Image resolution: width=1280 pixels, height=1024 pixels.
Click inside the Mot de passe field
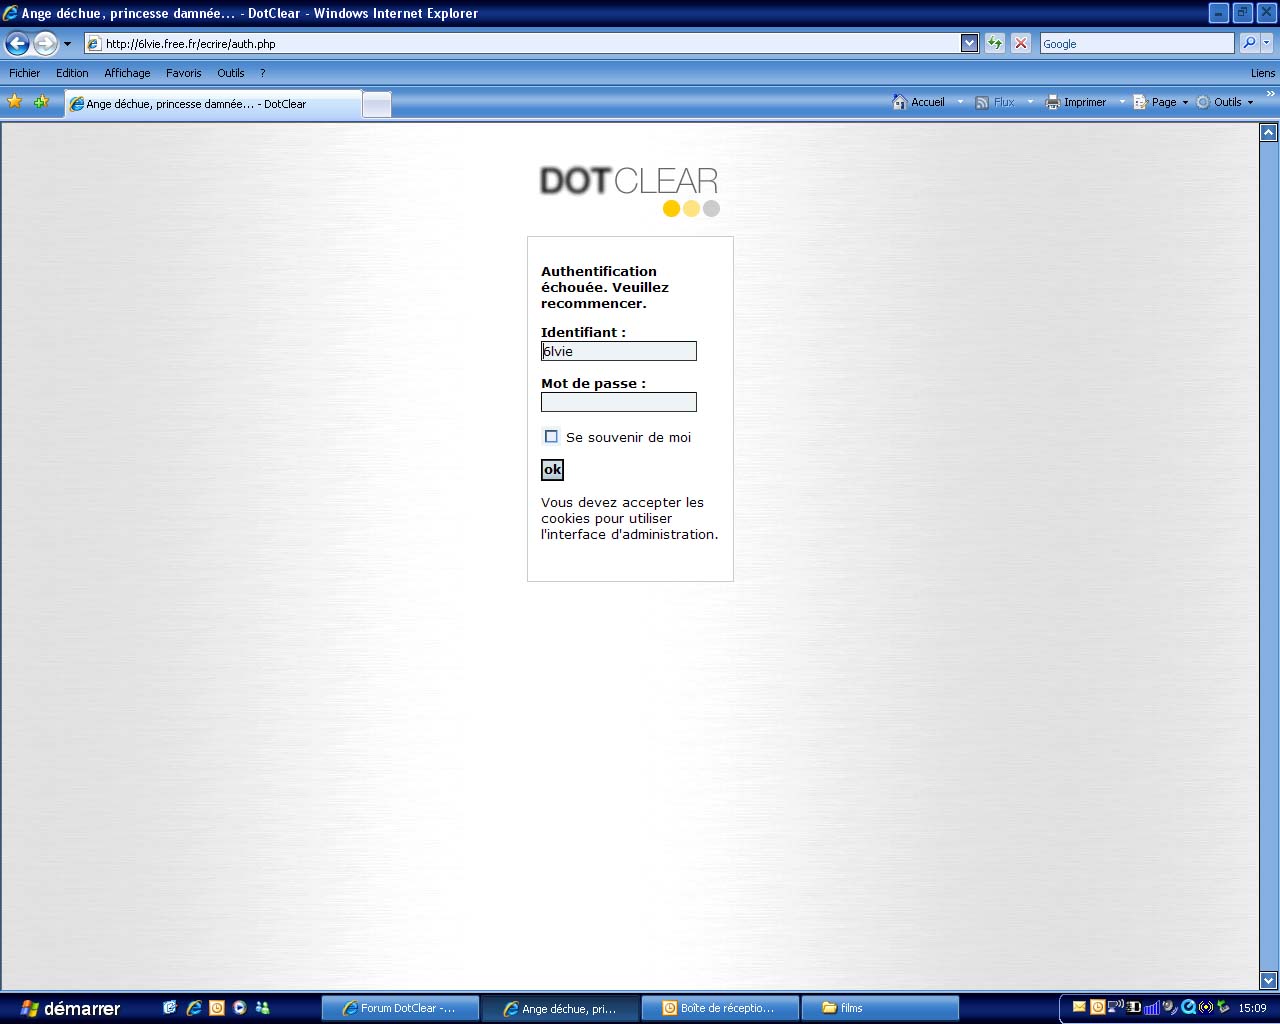pos(619,402)
